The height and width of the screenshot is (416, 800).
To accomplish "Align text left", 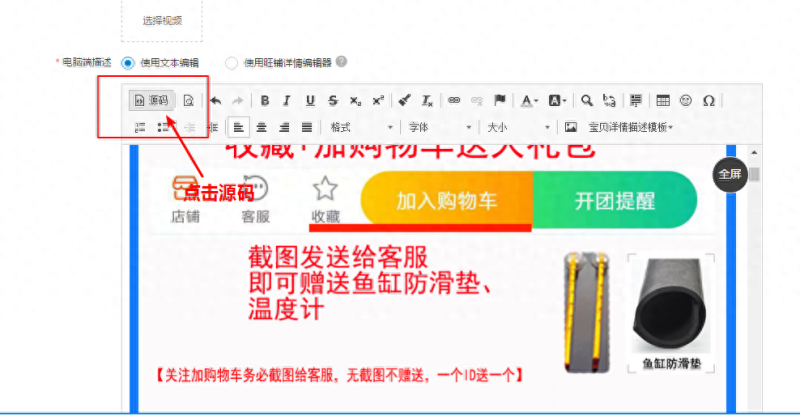I will [238, 128].
